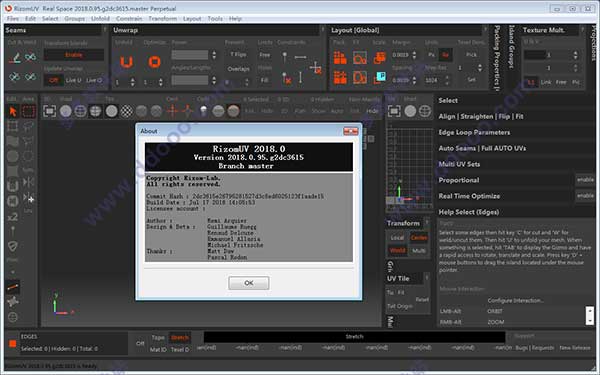Screen dimensions: 600x375
Task: Click the shield icon in left toolbar
Action: (x=13, y=246)
